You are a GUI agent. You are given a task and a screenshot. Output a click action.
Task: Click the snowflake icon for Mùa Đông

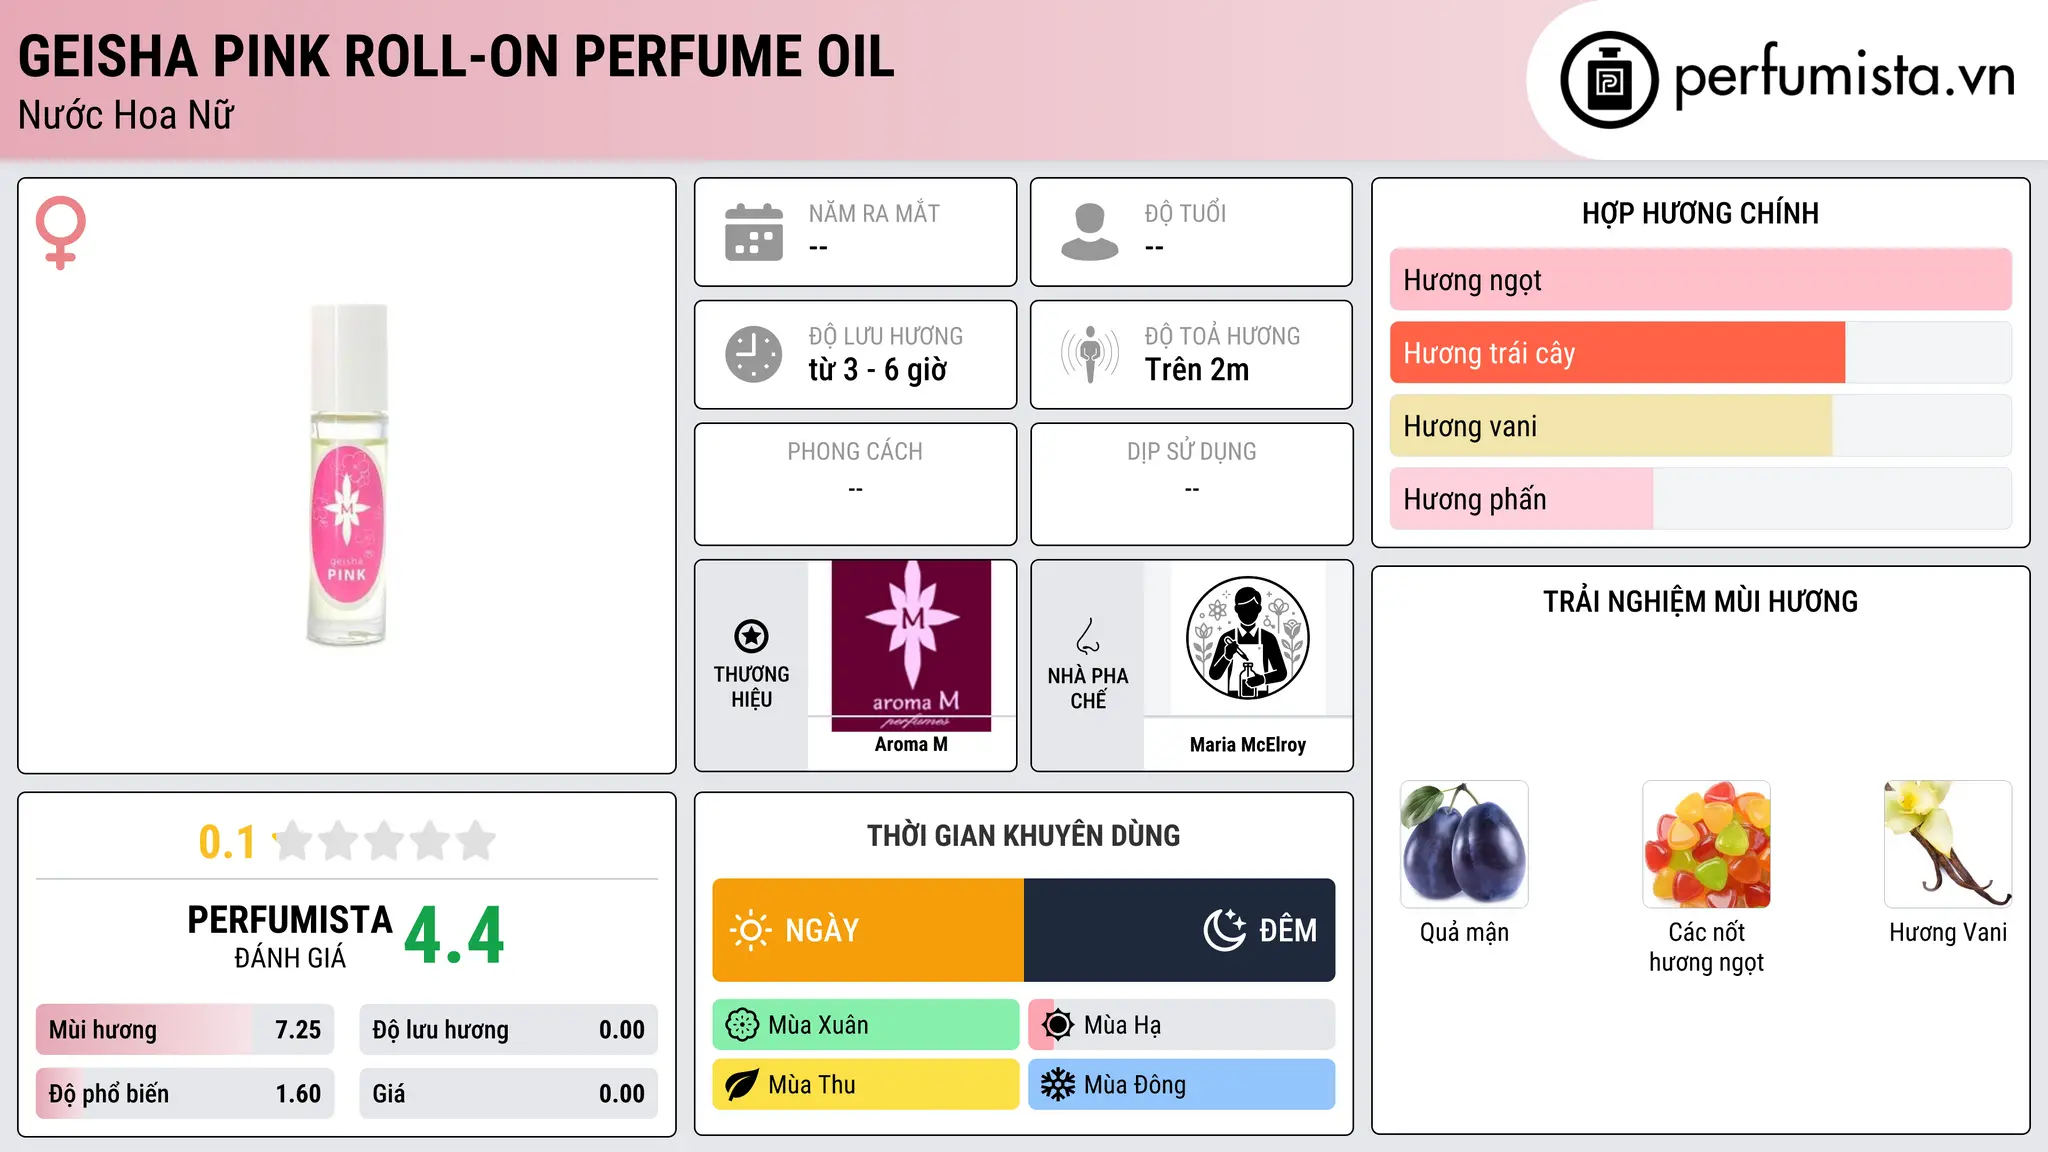[1058, 1085]
